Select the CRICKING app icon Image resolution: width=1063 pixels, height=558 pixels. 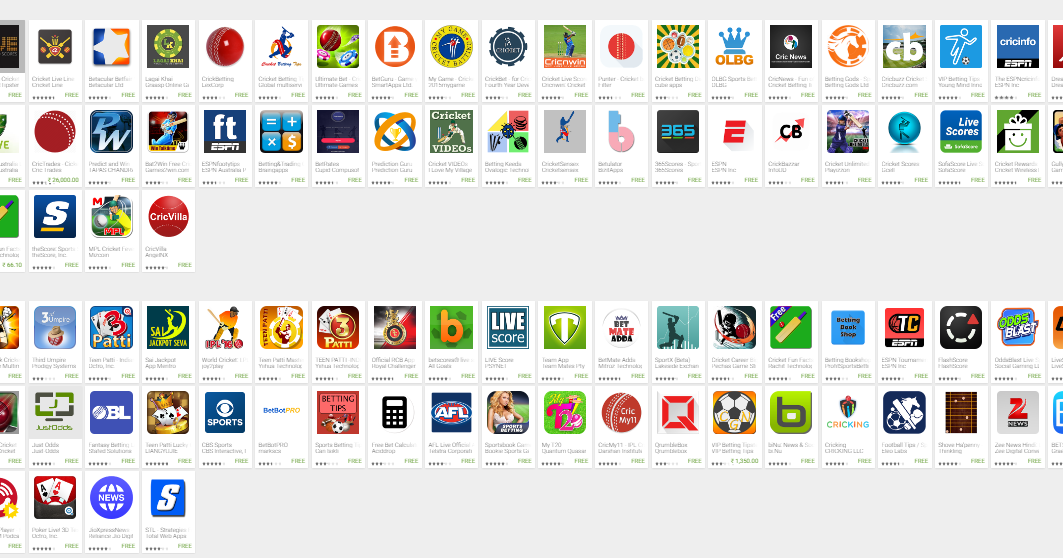coord(847,412)
